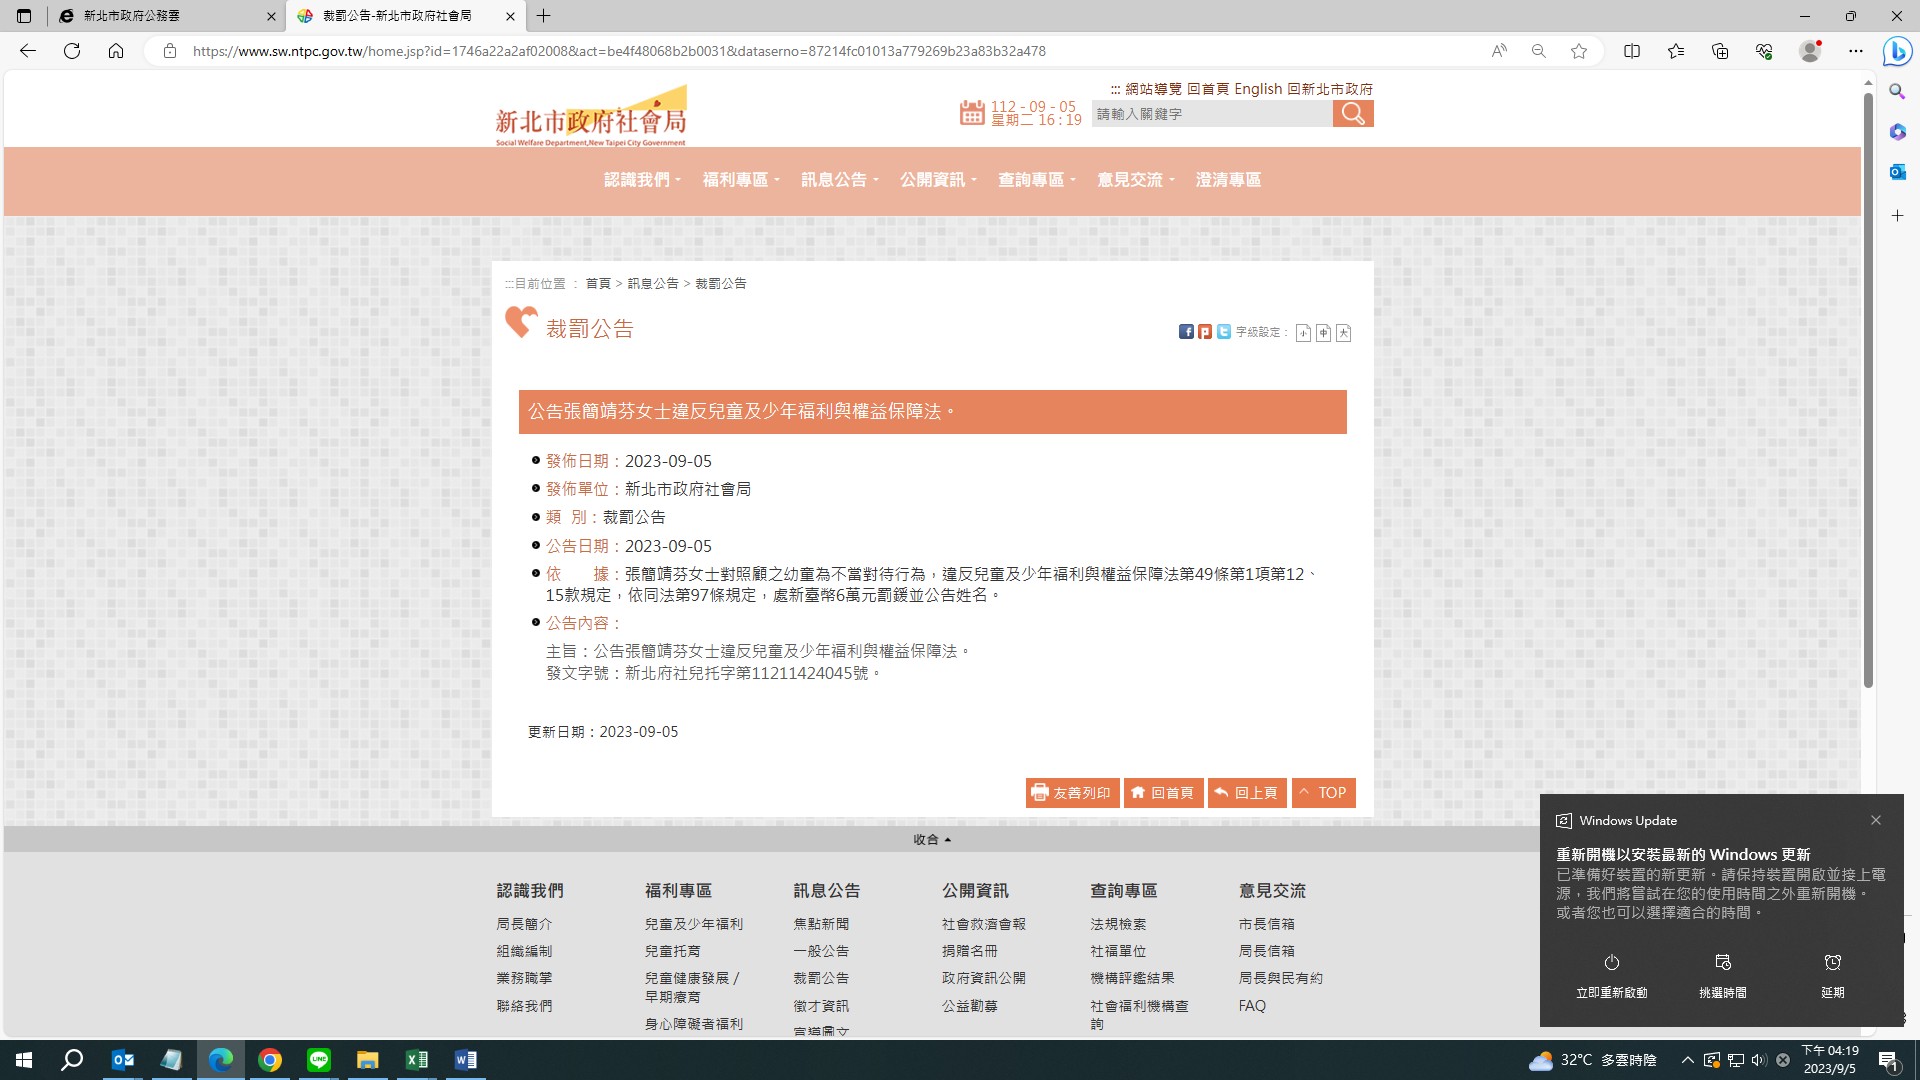Select 延期 to snooze the update
Screen dimensions: 1920x1080
pos(1832,976)
